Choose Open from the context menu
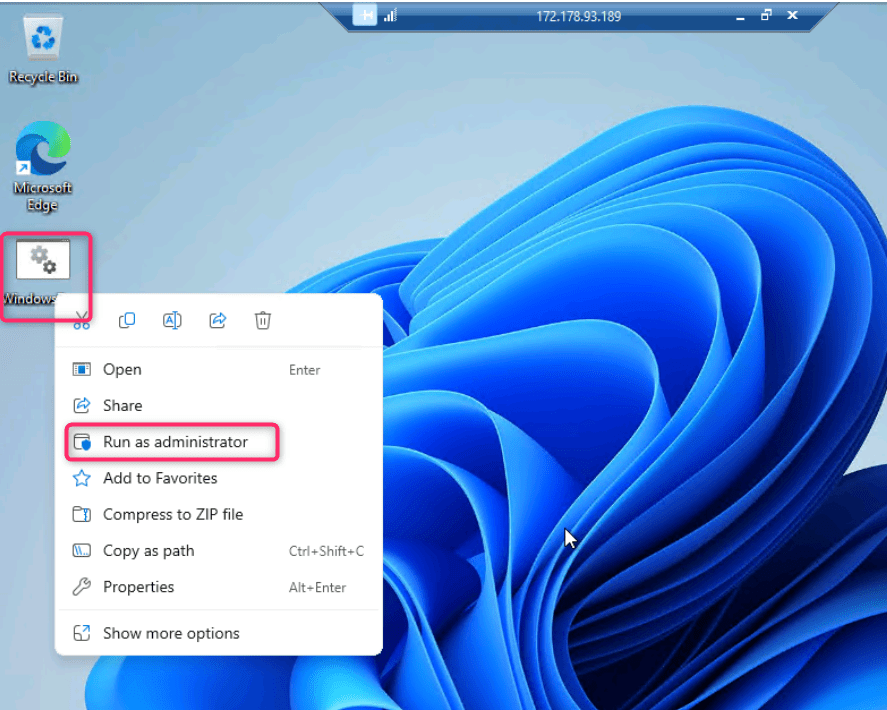The image size is (887, 710). pyautogui.click(x=122, y=369)
